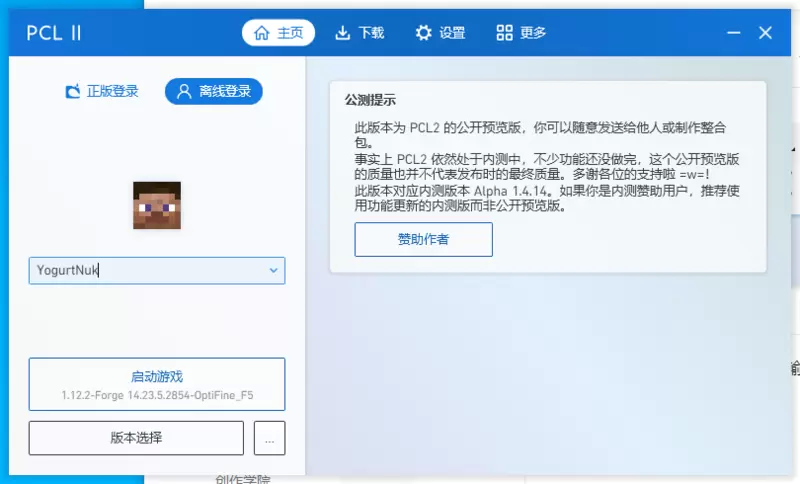Click the 启动游戏 launch game button

tap(157, 384)
